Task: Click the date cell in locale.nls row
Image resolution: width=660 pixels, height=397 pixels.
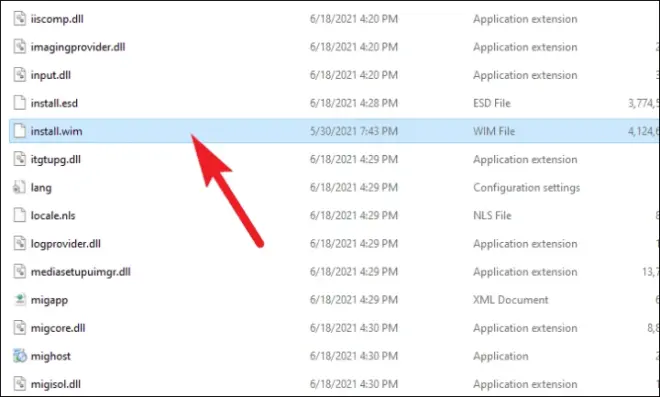Action: click(x=354, y=216)
